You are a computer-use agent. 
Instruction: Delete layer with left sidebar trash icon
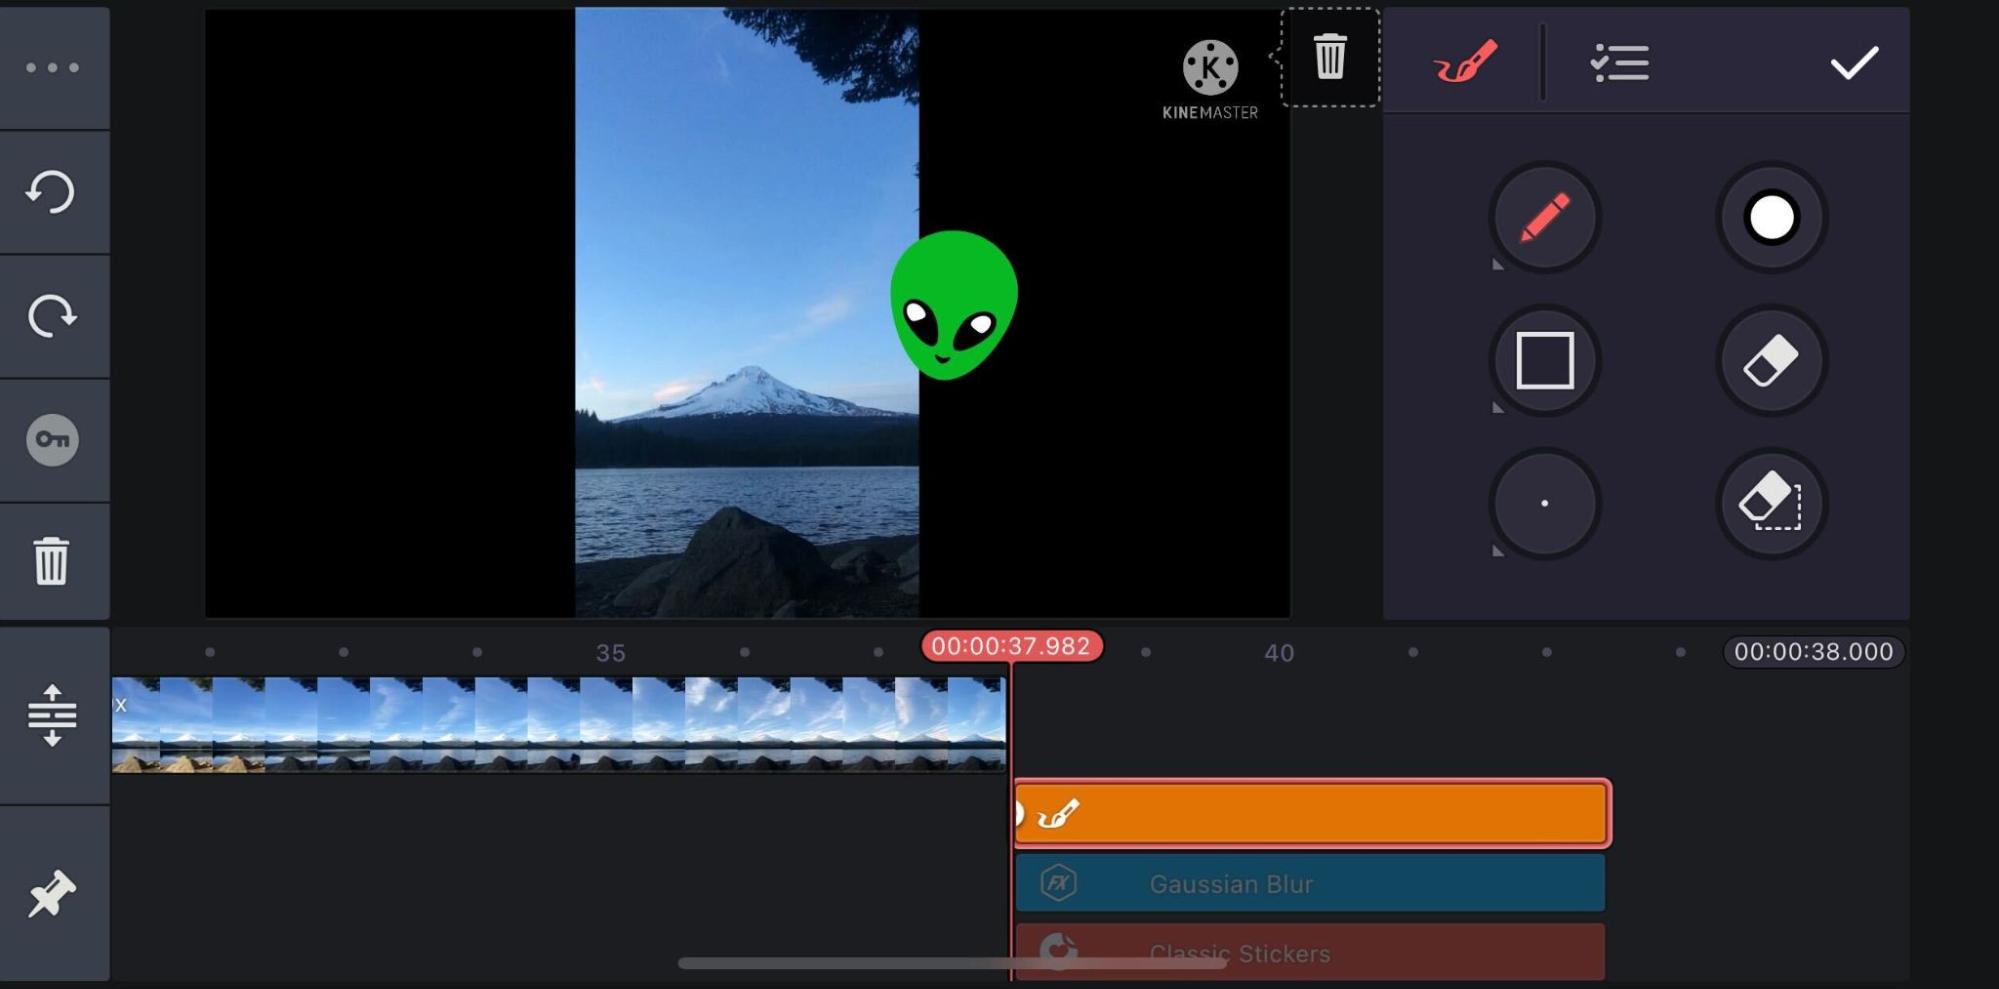click(x=52, y=561)
